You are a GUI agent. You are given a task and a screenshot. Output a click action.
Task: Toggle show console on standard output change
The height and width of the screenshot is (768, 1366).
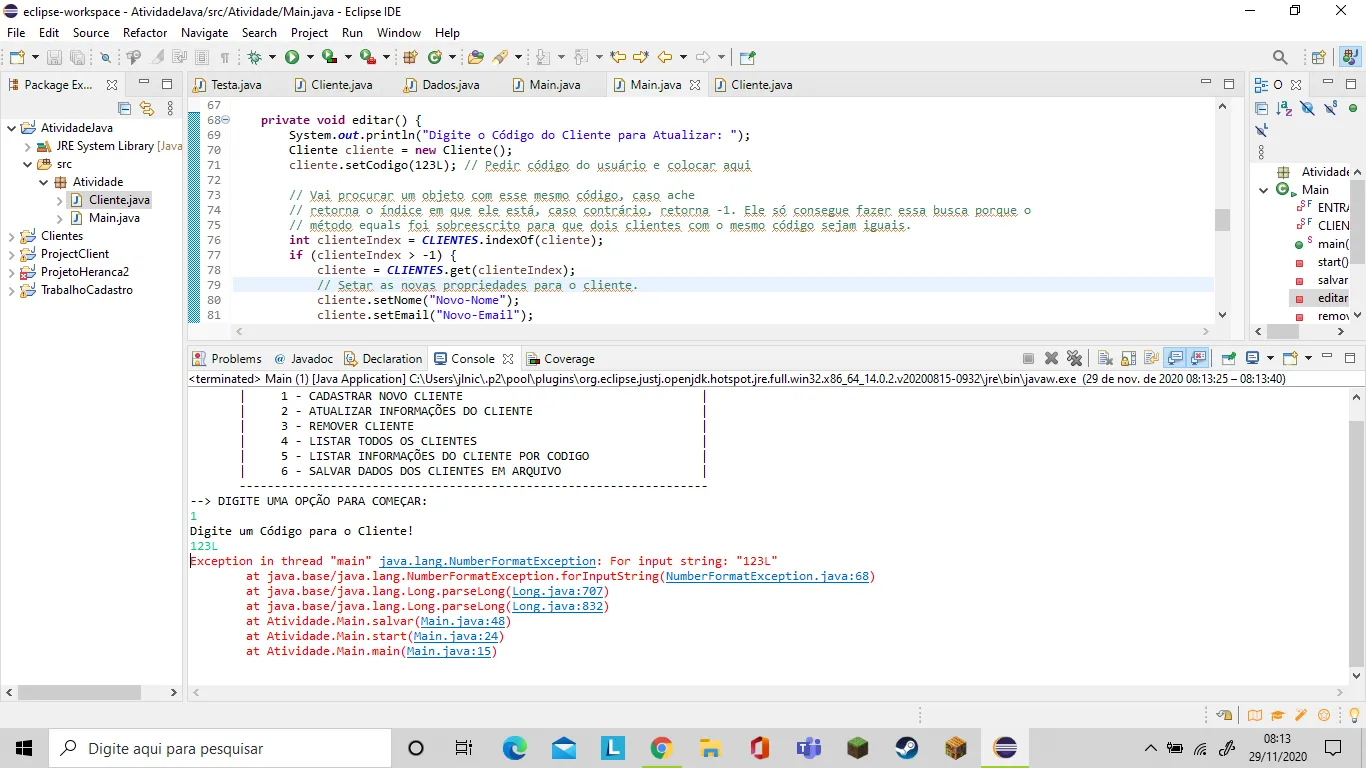pos(1176,358)
